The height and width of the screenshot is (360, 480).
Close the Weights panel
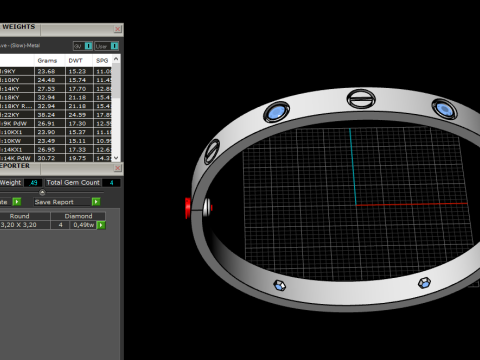tap(118, 29)
